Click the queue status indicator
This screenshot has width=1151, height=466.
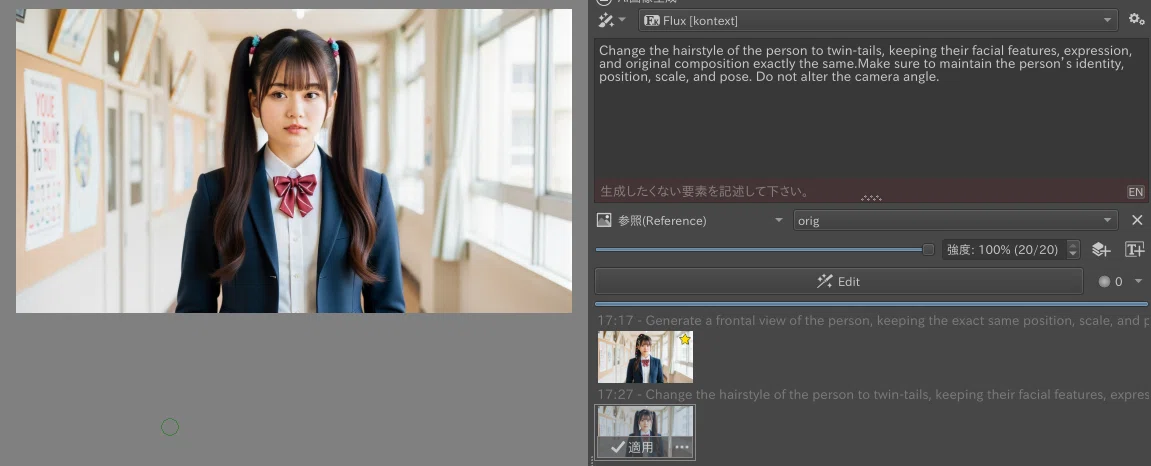(1110, 281)
